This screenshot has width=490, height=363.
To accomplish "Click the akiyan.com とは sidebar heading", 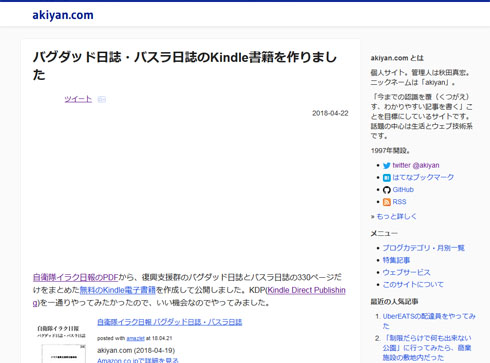I will [397, 58].
